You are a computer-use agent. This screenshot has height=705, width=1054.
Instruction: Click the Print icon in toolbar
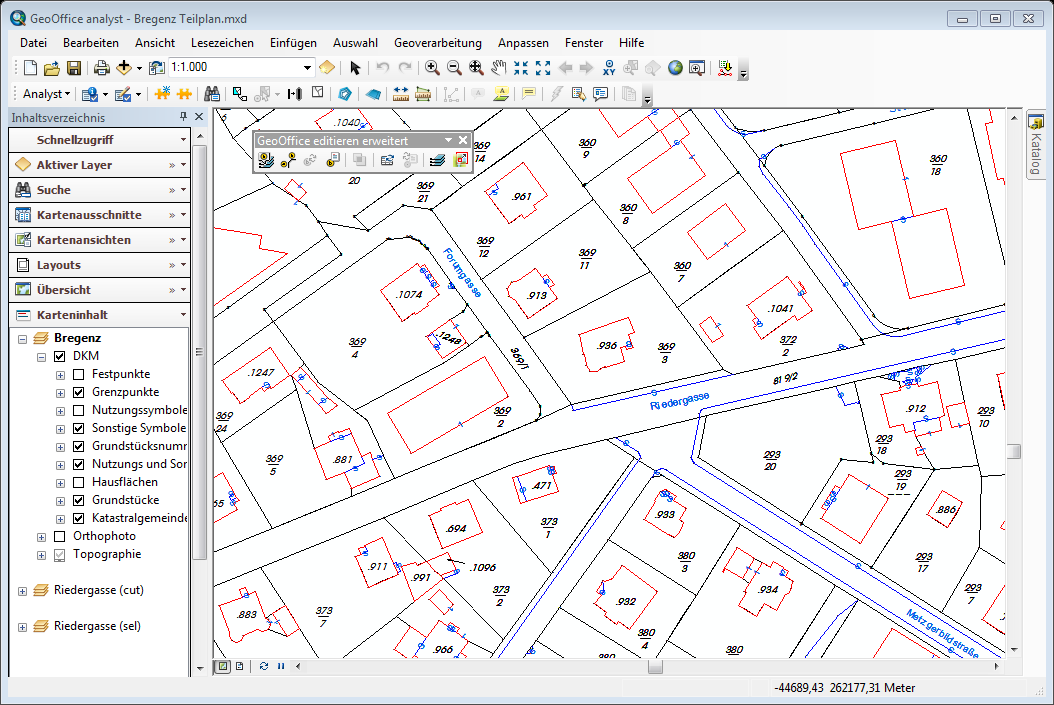pos(101,68)
